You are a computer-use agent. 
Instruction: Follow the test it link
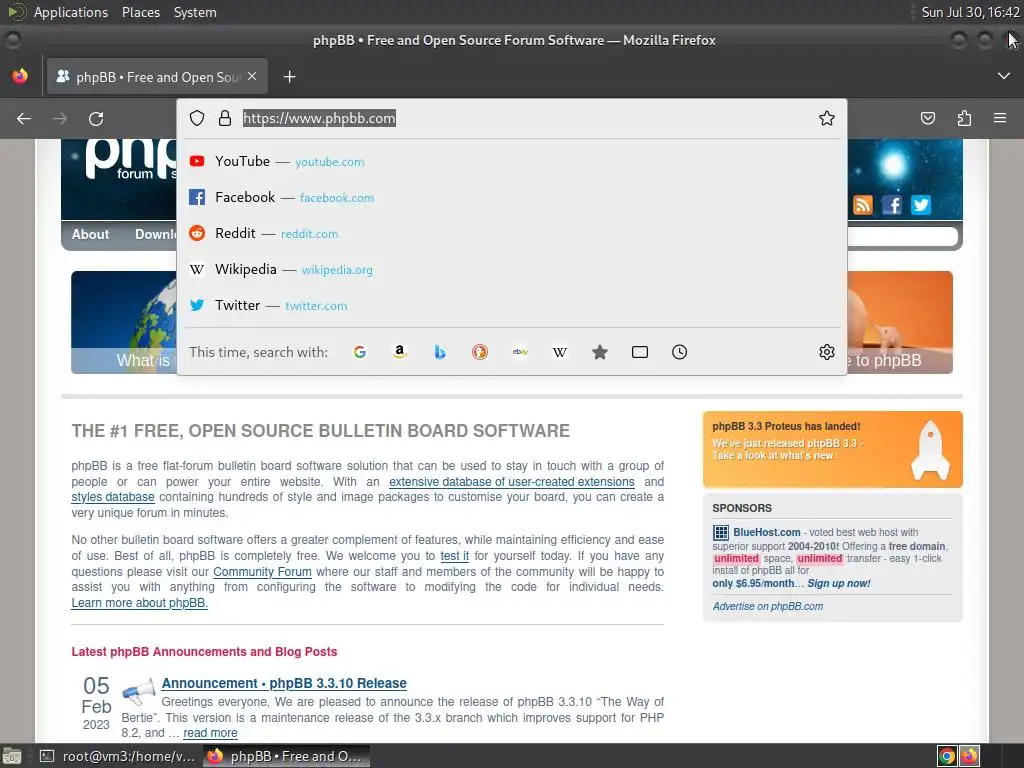coord(455,556)
